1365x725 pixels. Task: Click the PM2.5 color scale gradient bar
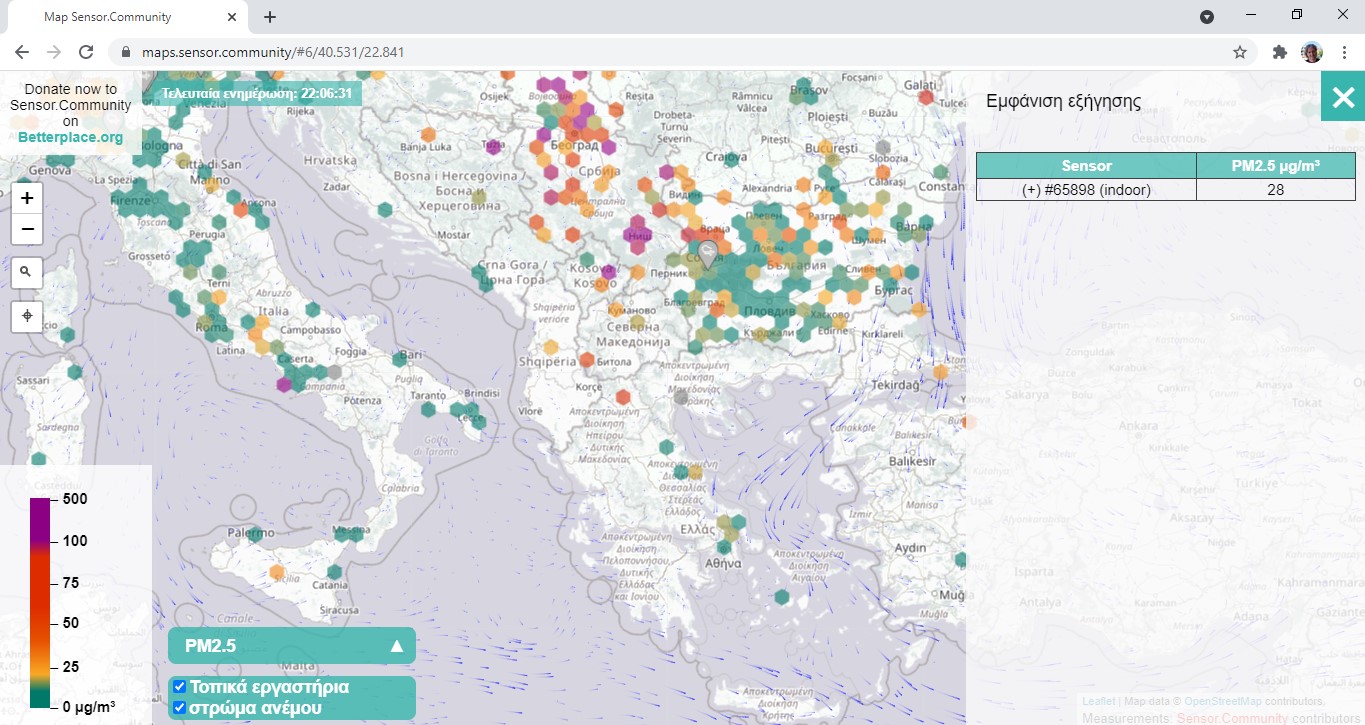pyautogui.click(x=40, y=602)
